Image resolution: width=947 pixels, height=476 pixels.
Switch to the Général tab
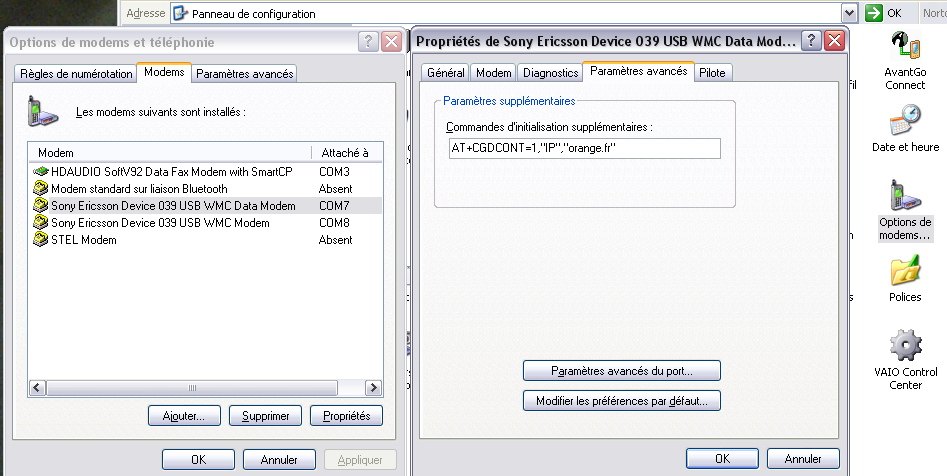pyautogui.click(x=446, y=72)
